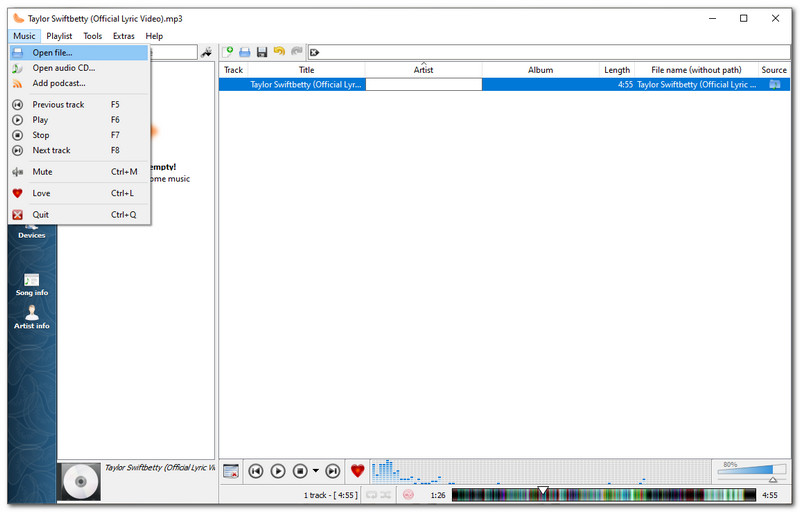Toggle the repeat mode icon
Image resolution: width=800 pixels, height=512 pixels.
coord(371,495)
